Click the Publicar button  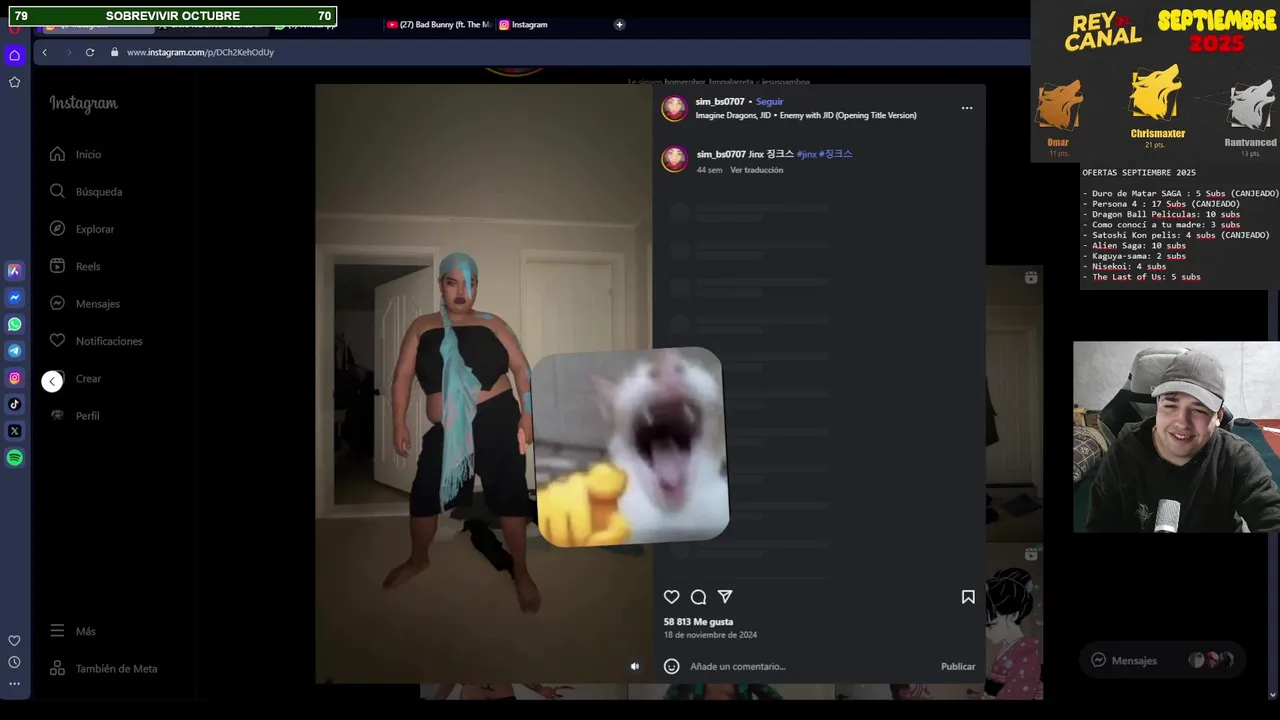[958, 666]
